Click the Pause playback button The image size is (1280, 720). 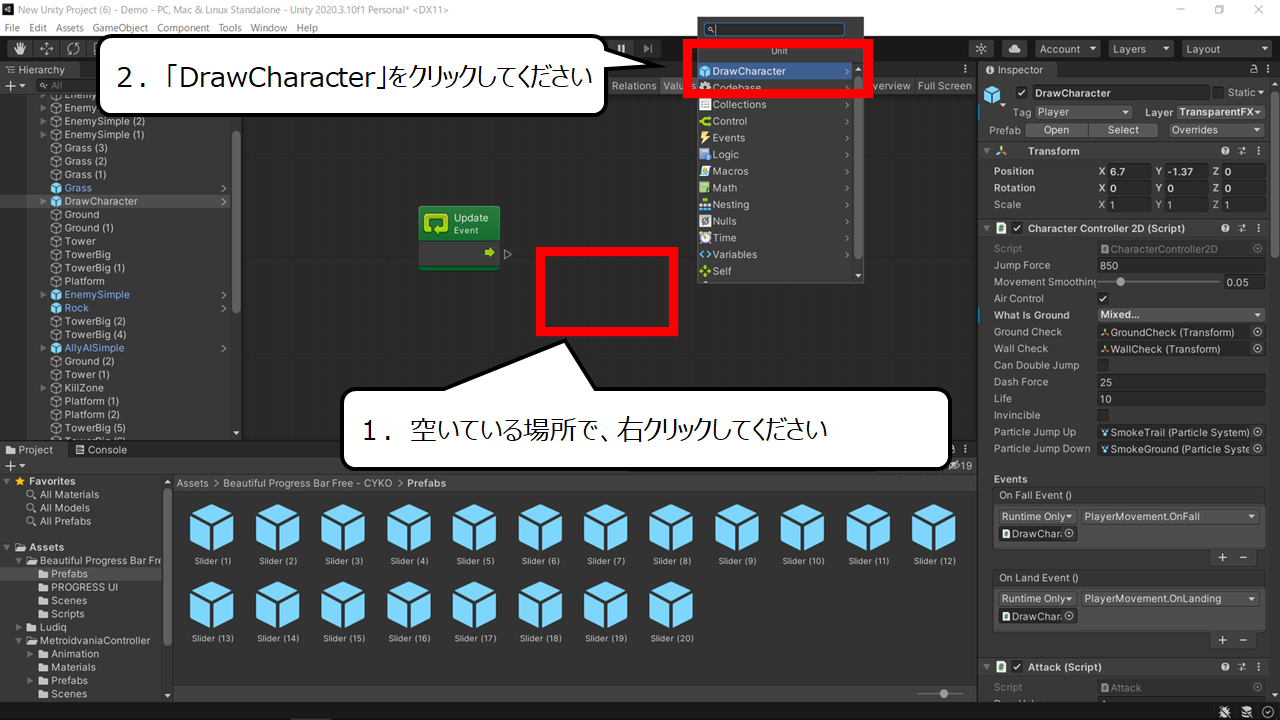[x=622, y=48]
